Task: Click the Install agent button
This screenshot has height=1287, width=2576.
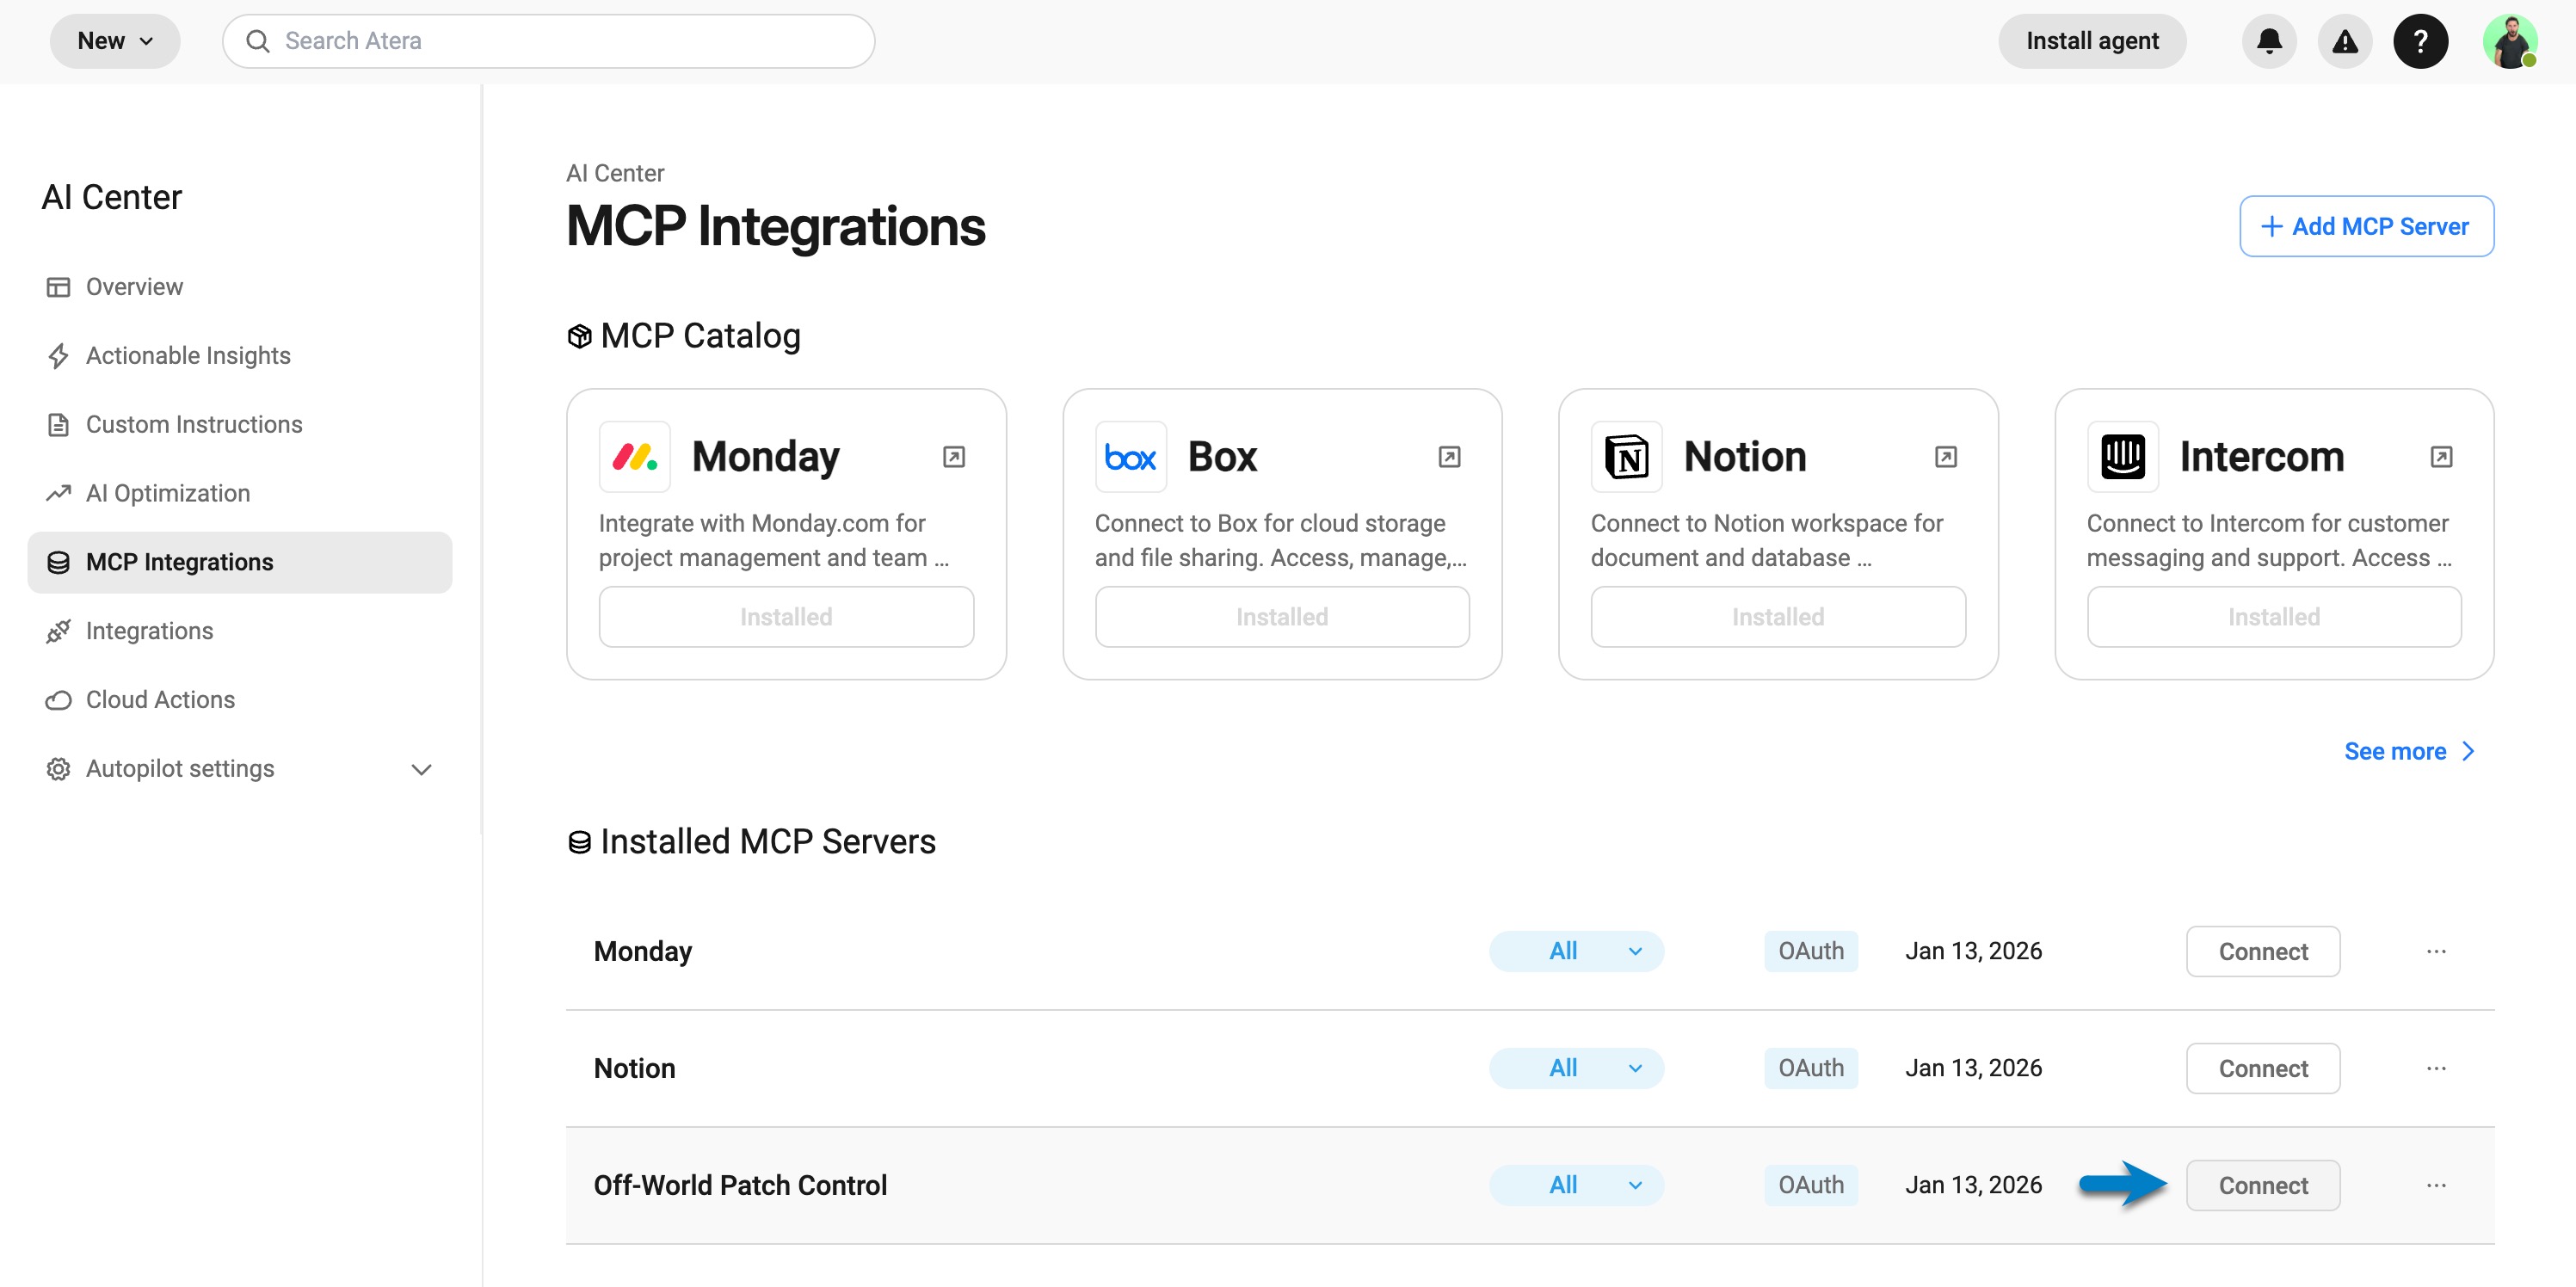Action: pyautogui.click(x=2091, y=41)
